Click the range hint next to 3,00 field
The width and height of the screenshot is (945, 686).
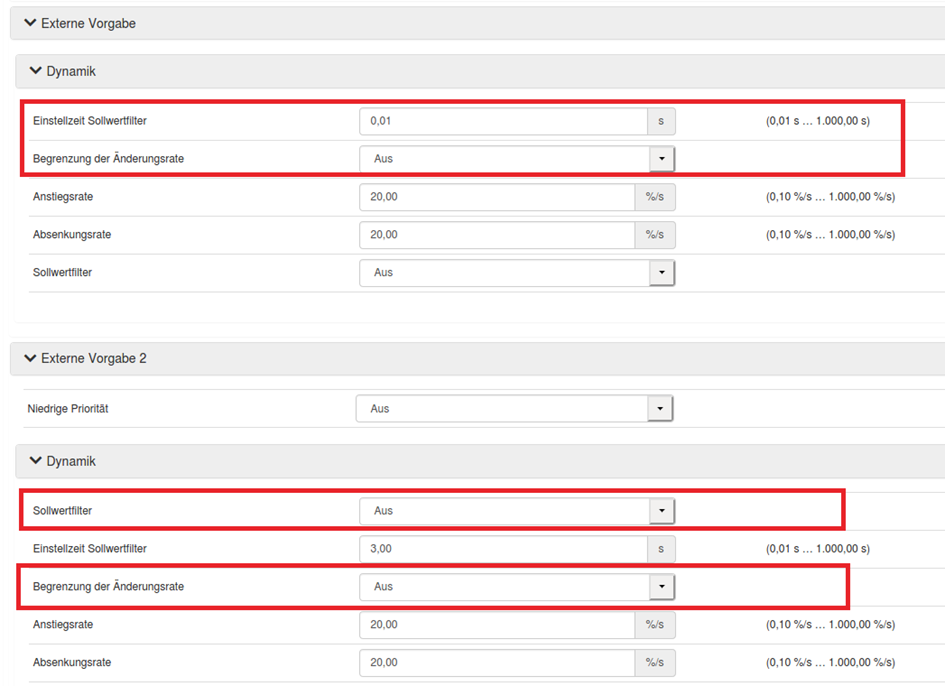(817, 549)
